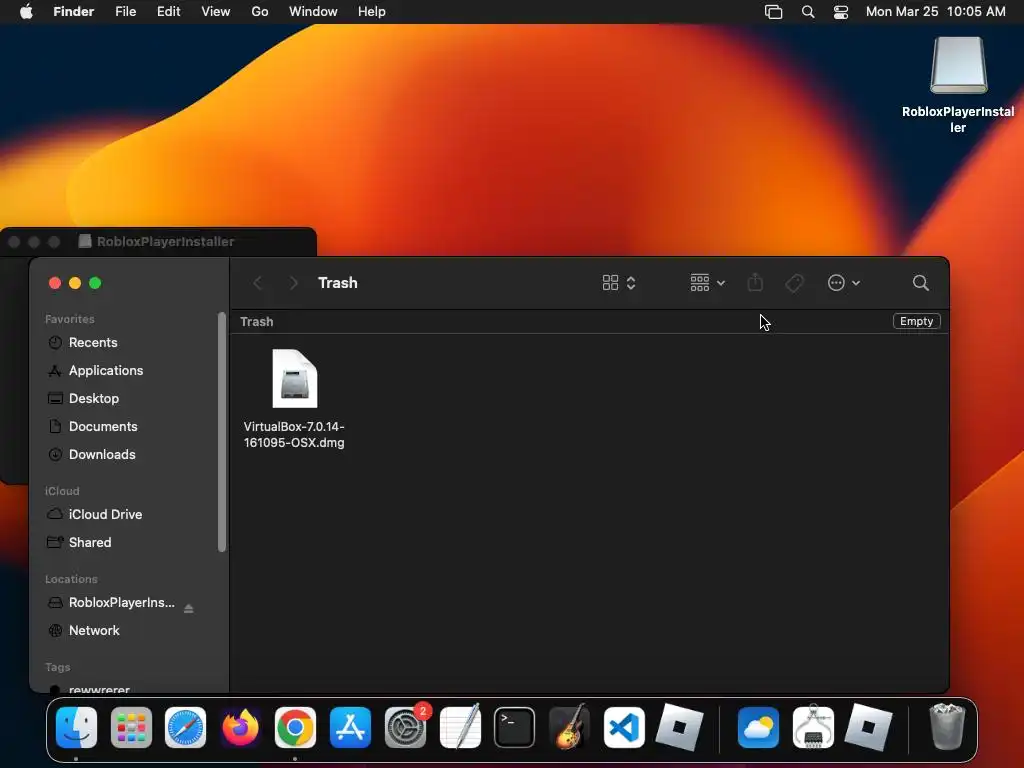Eject the RobloxPlayerInstaller volume
Screen dimensions: 1024x768
(x=189, y=609)
